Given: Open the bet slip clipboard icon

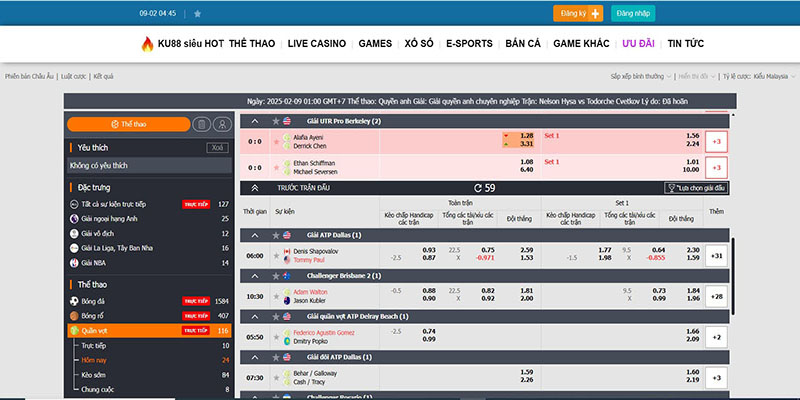Looking at the screenshot, I should click(x=201, y=124).
